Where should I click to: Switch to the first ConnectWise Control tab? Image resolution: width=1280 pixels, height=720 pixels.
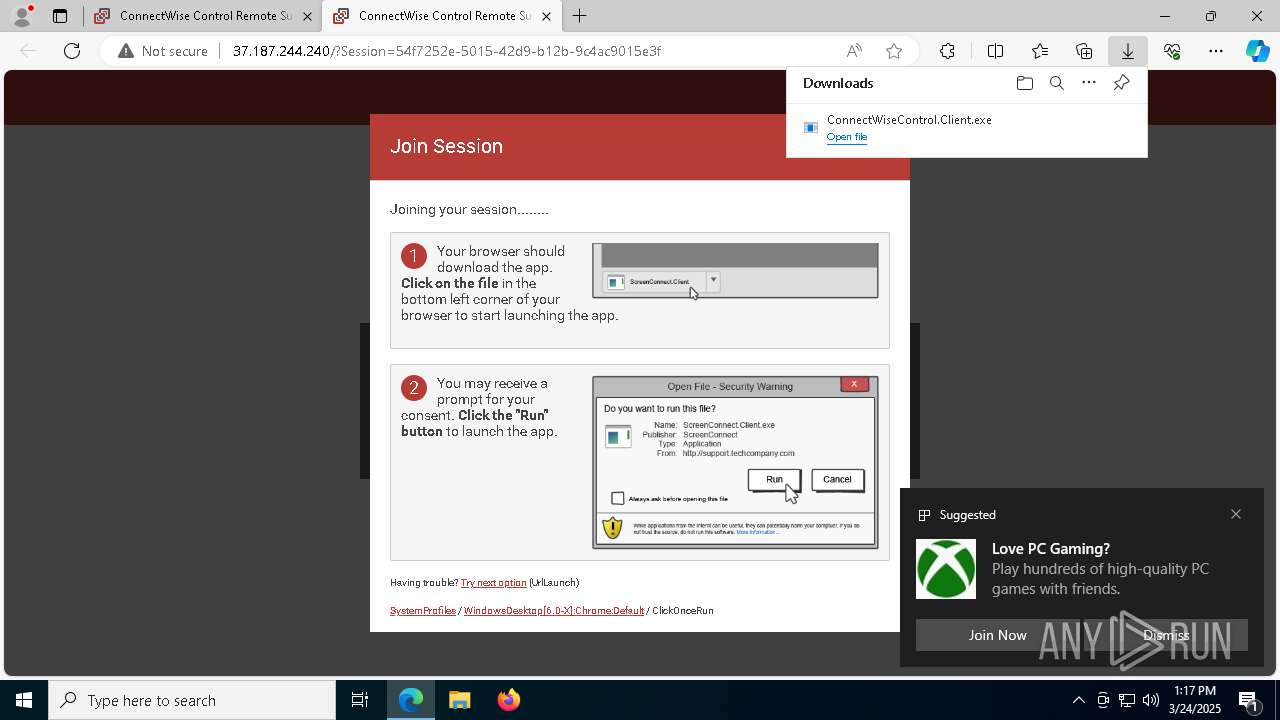pyautogui.click(x=201, y=16)
